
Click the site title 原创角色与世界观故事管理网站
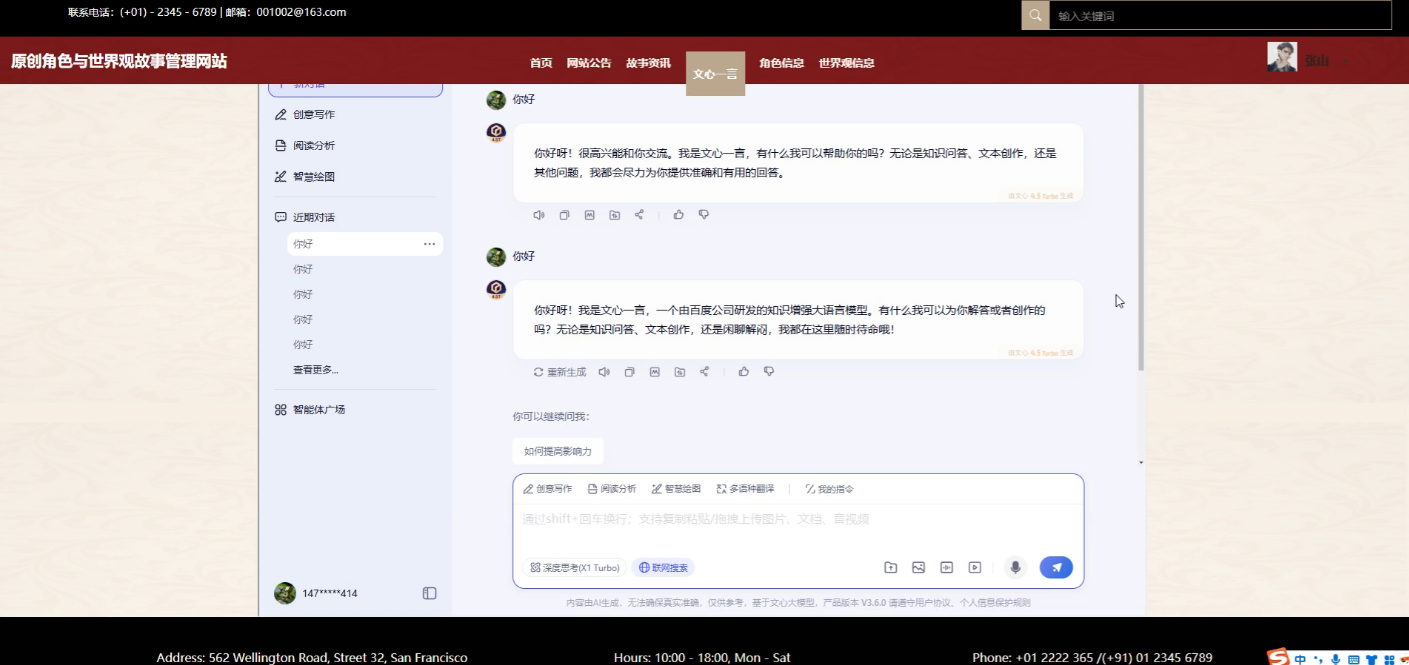click(x=119, y=61)
